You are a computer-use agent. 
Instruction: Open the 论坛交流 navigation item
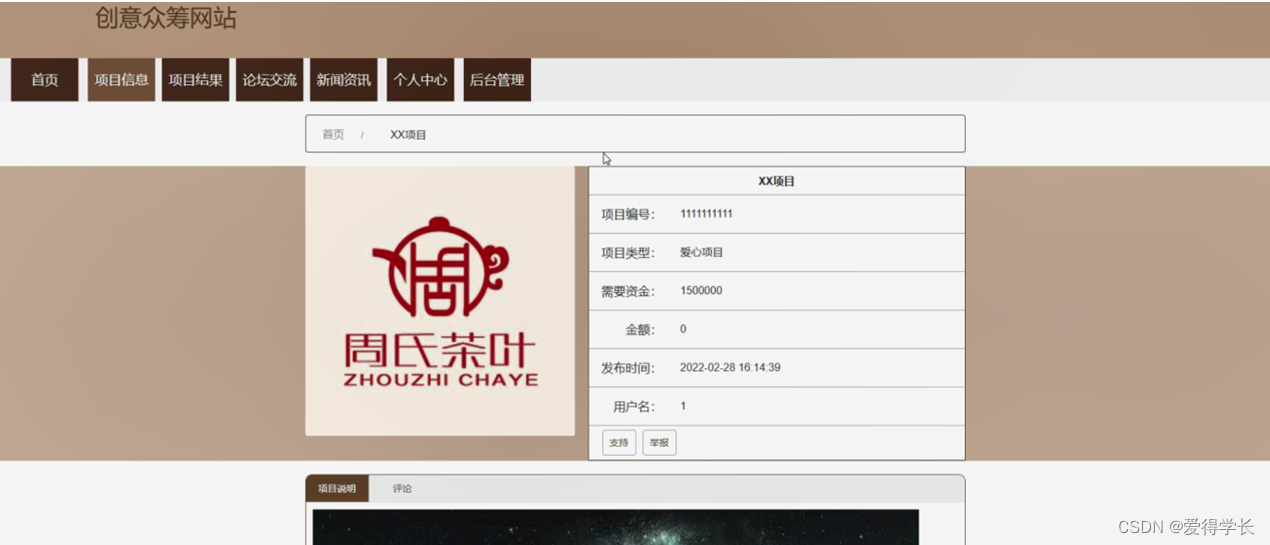coord(269,80)
